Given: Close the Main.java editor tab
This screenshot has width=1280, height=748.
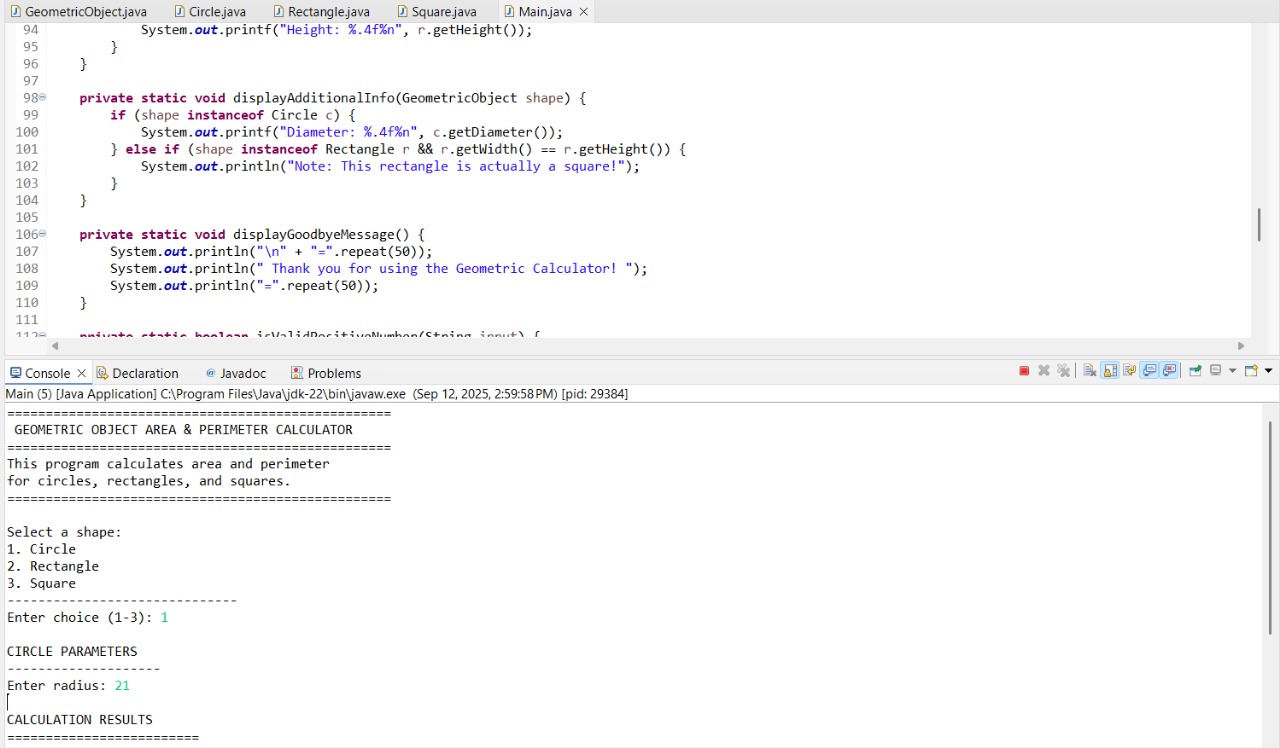Looking at the screenshot, I should coord(584,12).
